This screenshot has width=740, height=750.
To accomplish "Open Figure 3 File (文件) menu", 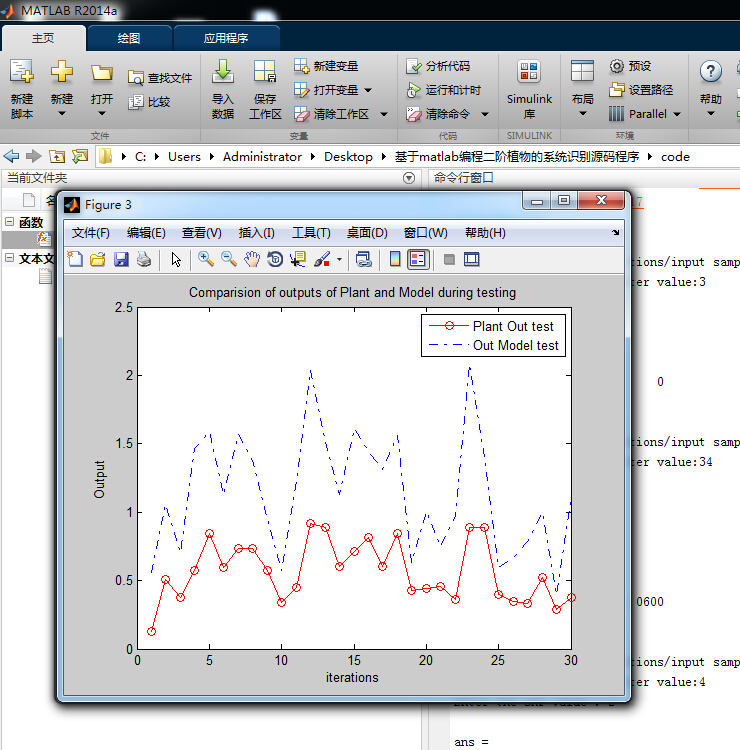I will pyautogui.click(x=90, y=233).
